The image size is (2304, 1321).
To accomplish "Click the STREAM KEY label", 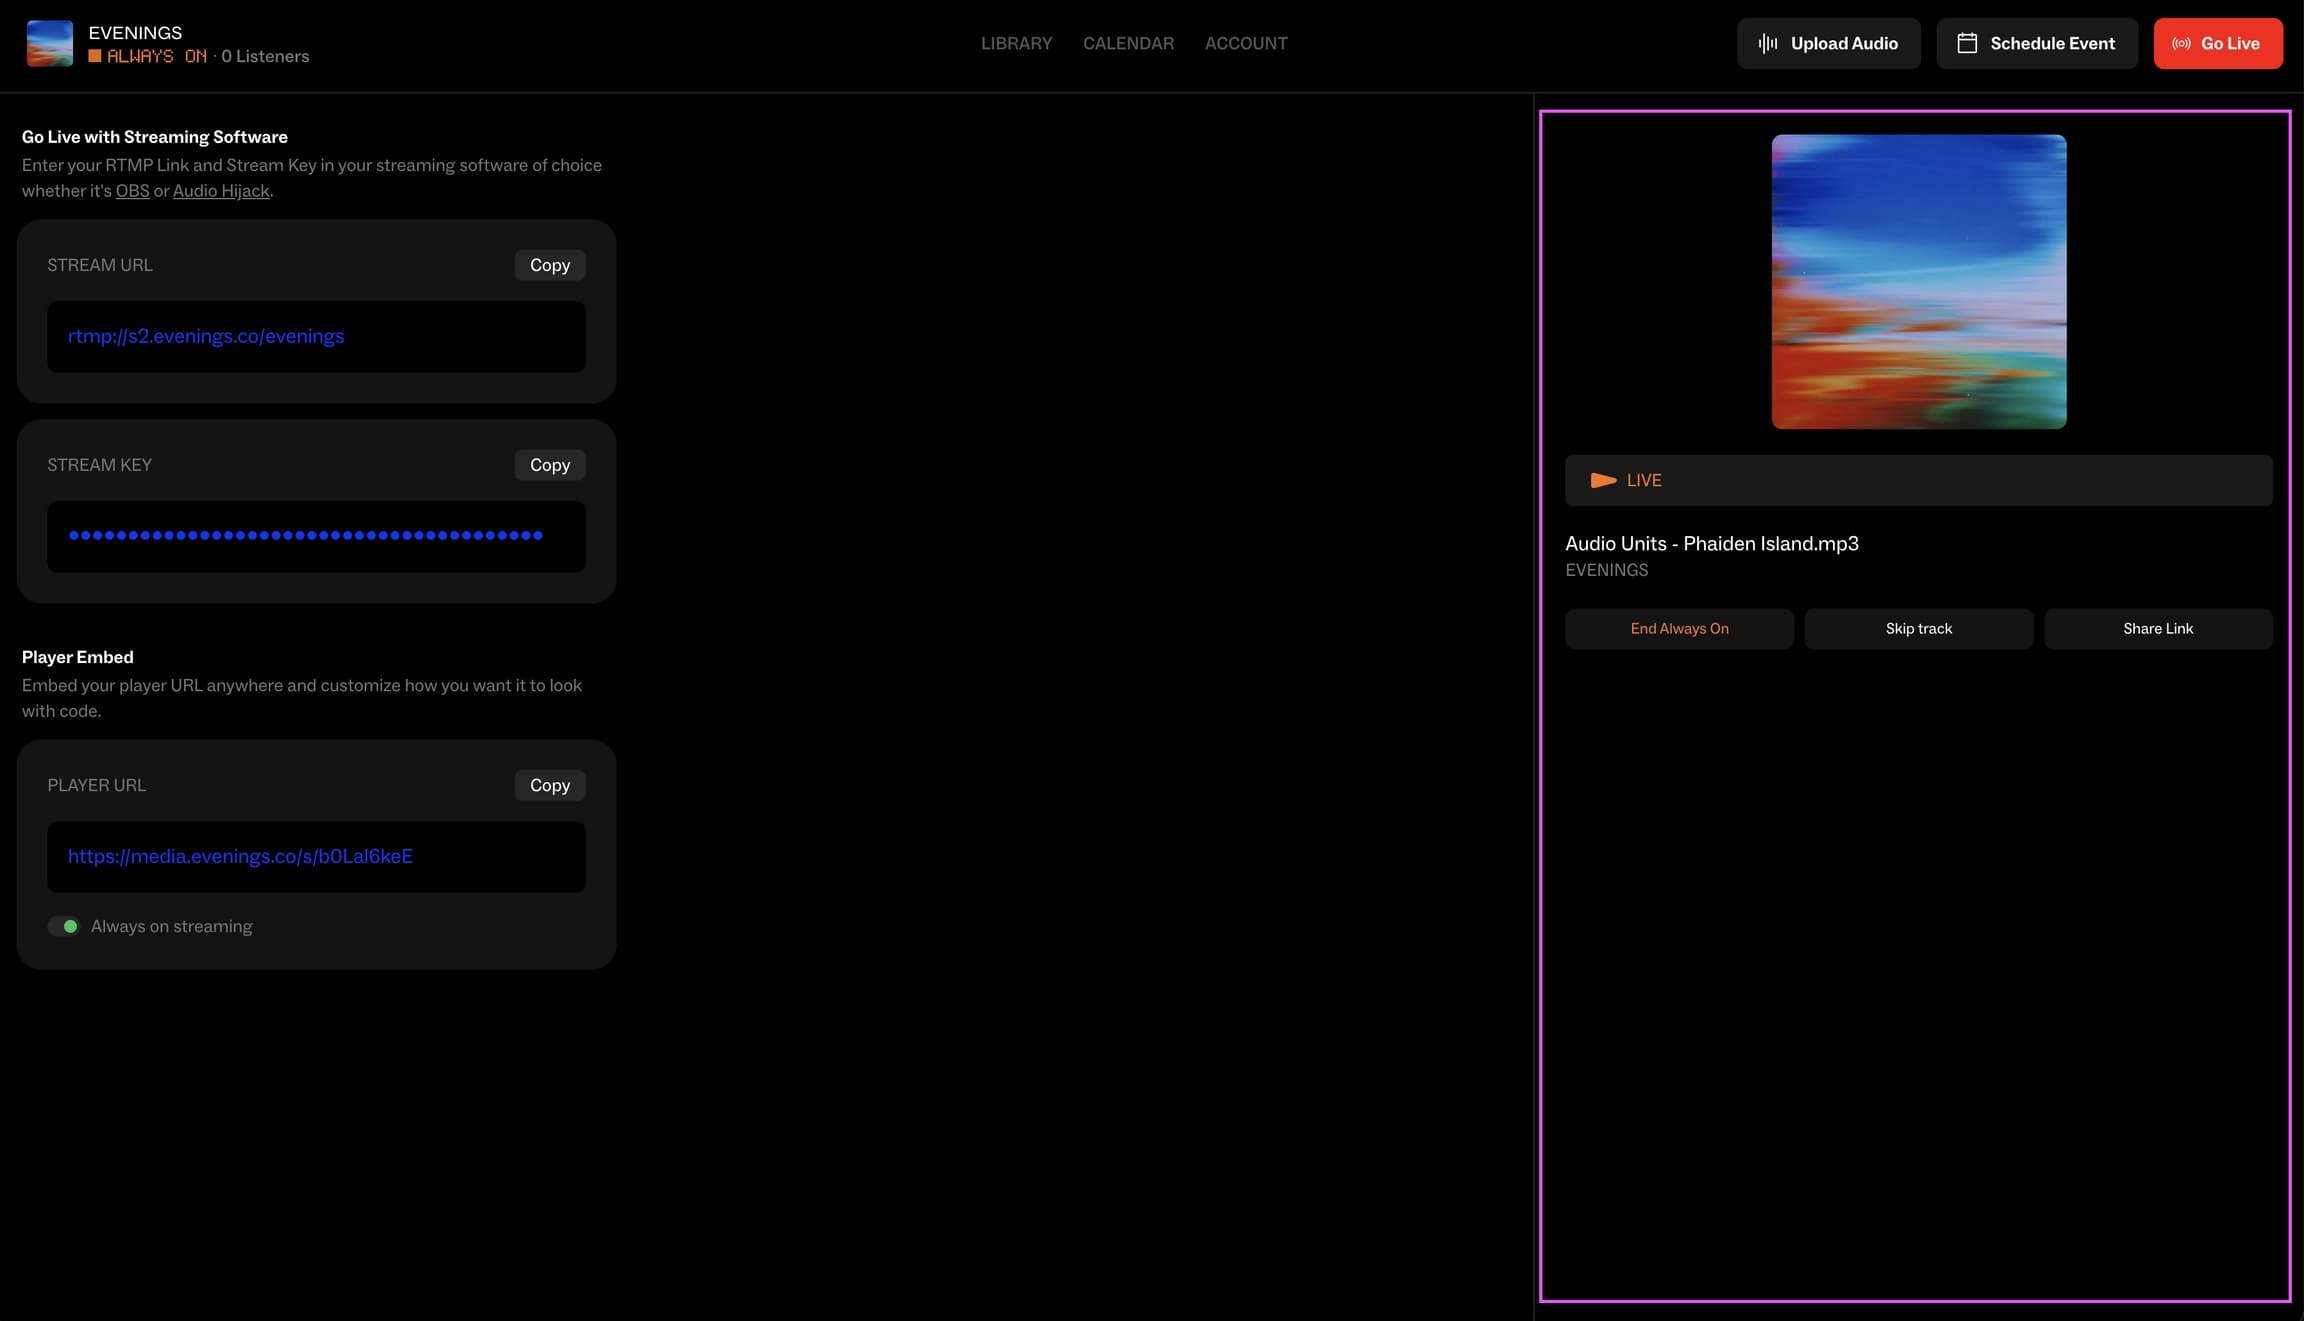I will (100, 465).
